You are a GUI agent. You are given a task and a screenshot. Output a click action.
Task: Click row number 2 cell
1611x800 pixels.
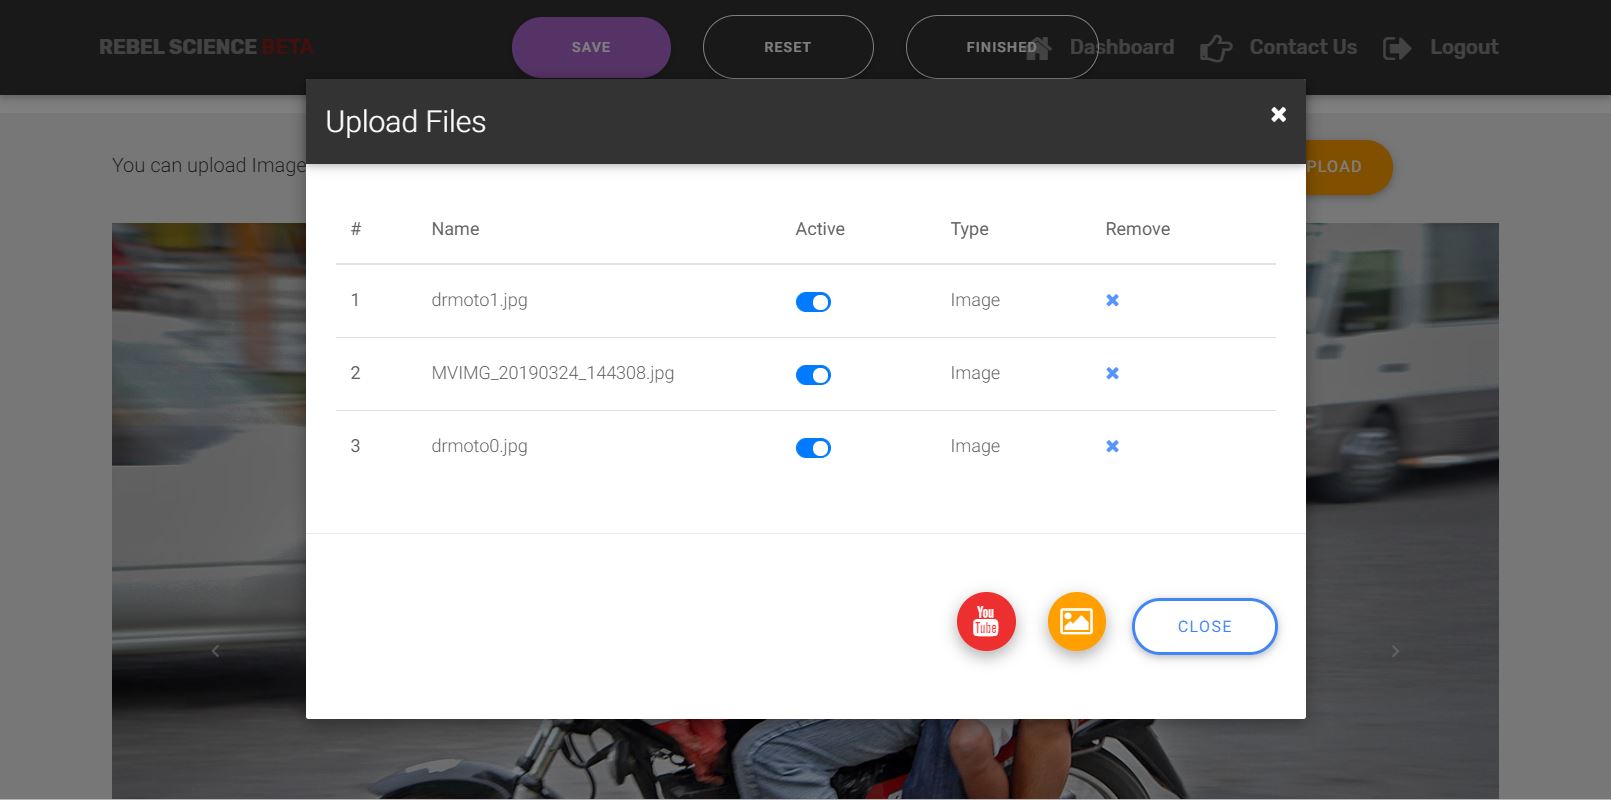[355, 373]
